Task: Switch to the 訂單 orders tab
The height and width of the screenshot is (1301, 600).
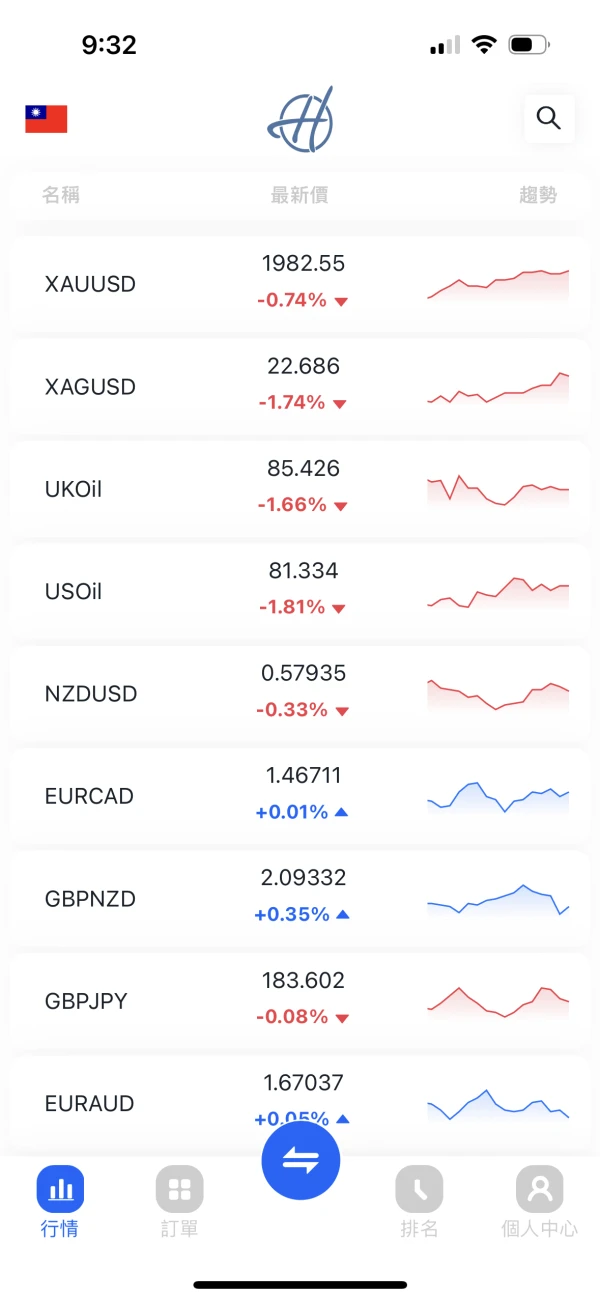Action: (x=180, y=1201)
